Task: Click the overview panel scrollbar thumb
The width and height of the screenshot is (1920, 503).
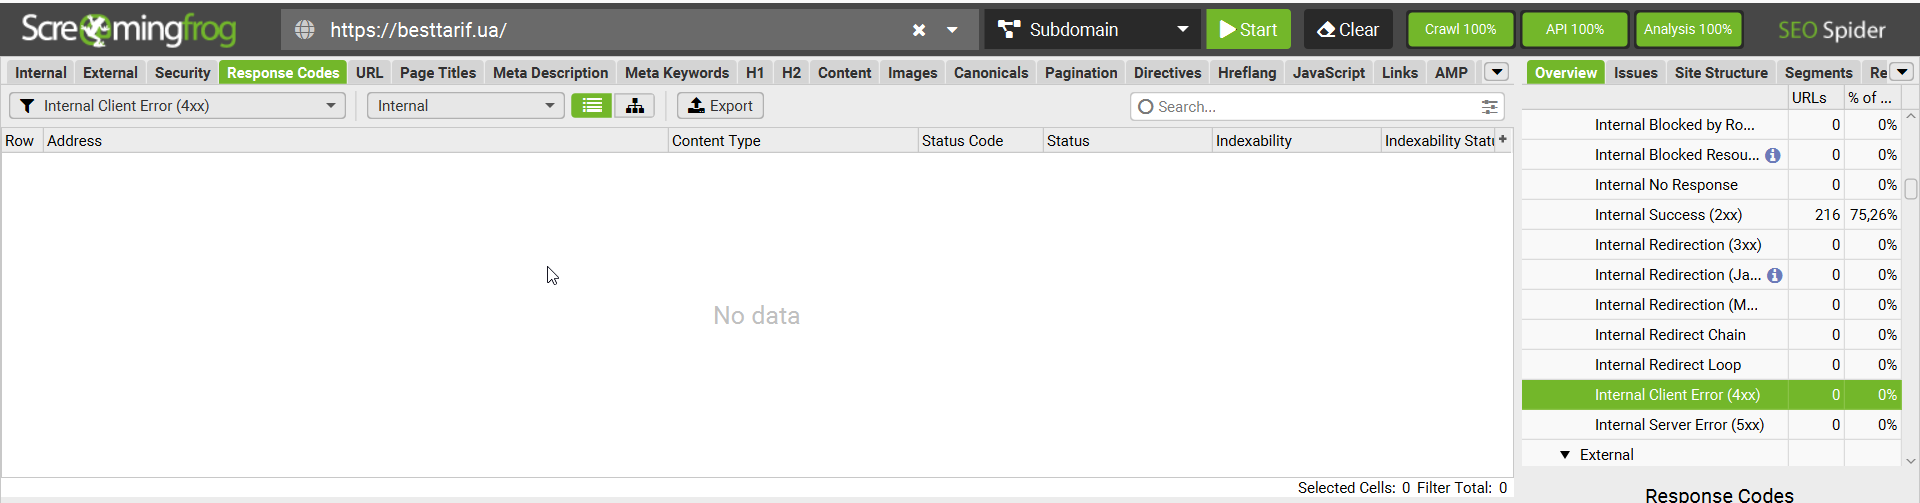Action: coord(1911,189)
